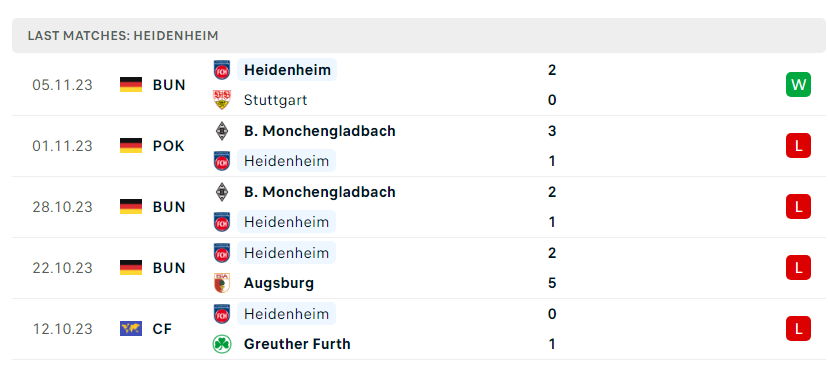Open the 28.10.23 match row date
This screenshot has width=828, height=368.
coord(62,207)
